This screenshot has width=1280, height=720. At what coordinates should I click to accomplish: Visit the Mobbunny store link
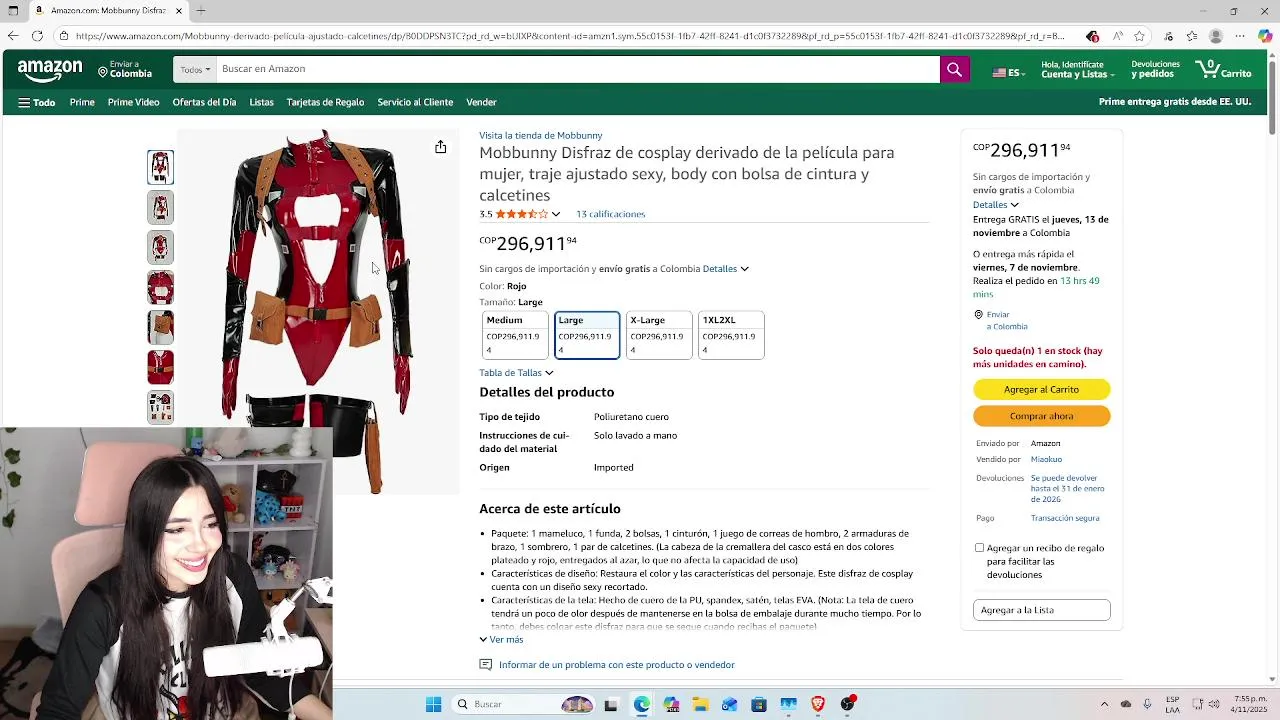(x=541, y=135)
